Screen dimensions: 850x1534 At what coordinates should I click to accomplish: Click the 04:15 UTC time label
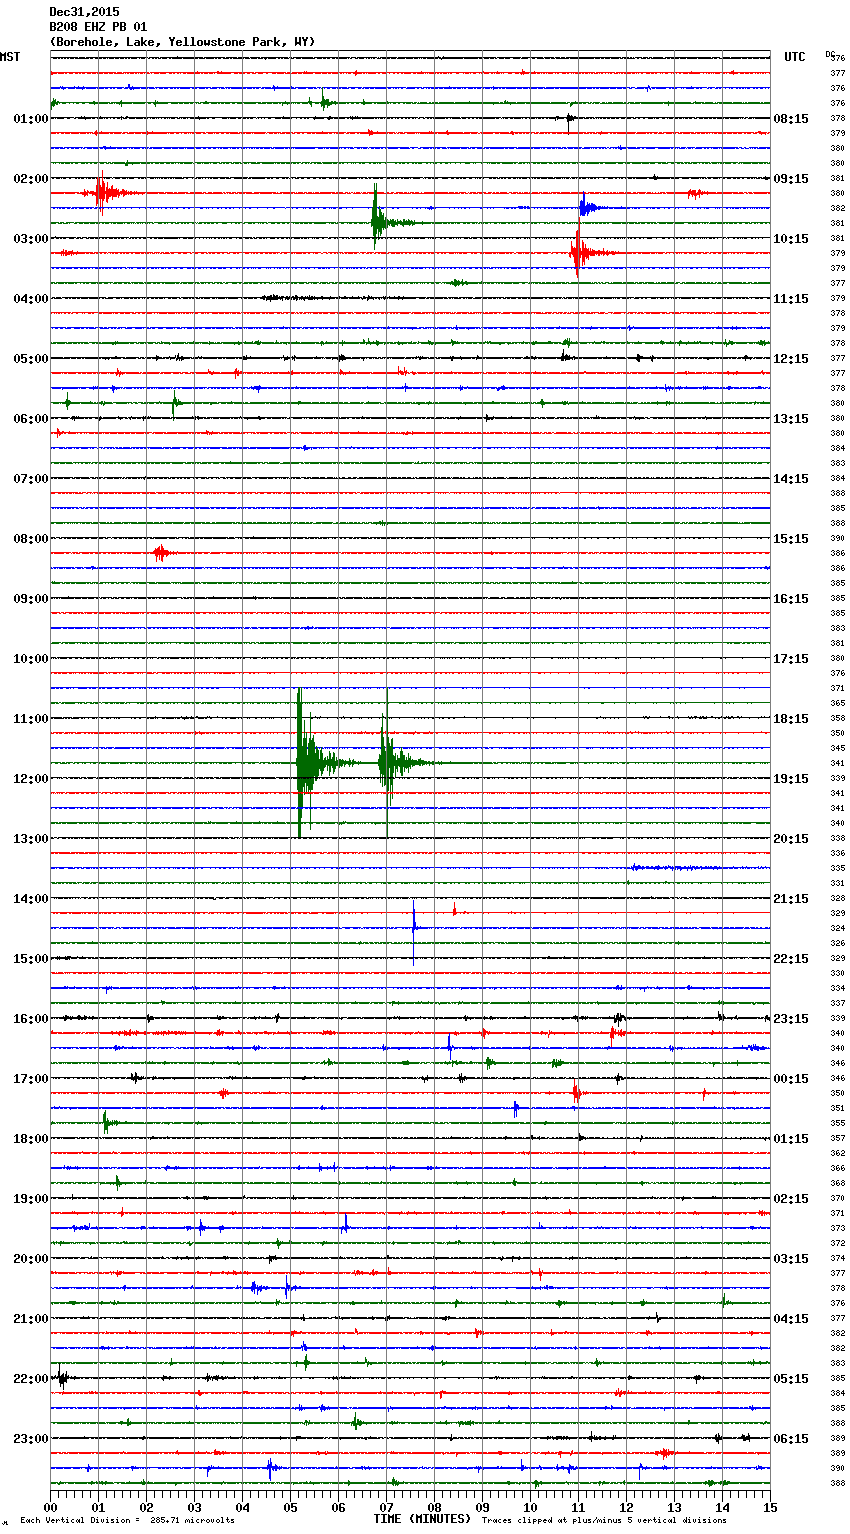791,1319
